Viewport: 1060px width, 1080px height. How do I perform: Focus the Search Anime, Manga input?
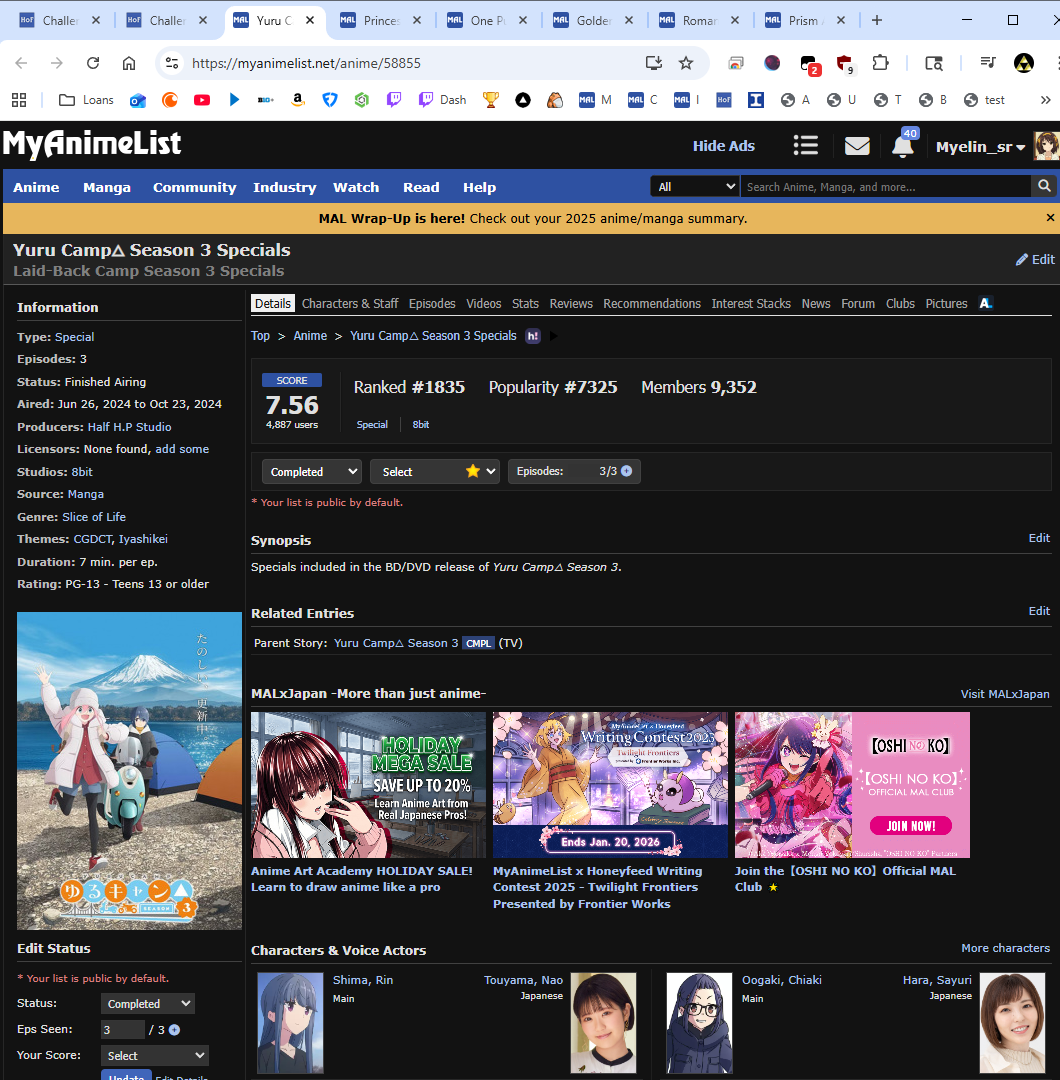click(x=885, y=187)
